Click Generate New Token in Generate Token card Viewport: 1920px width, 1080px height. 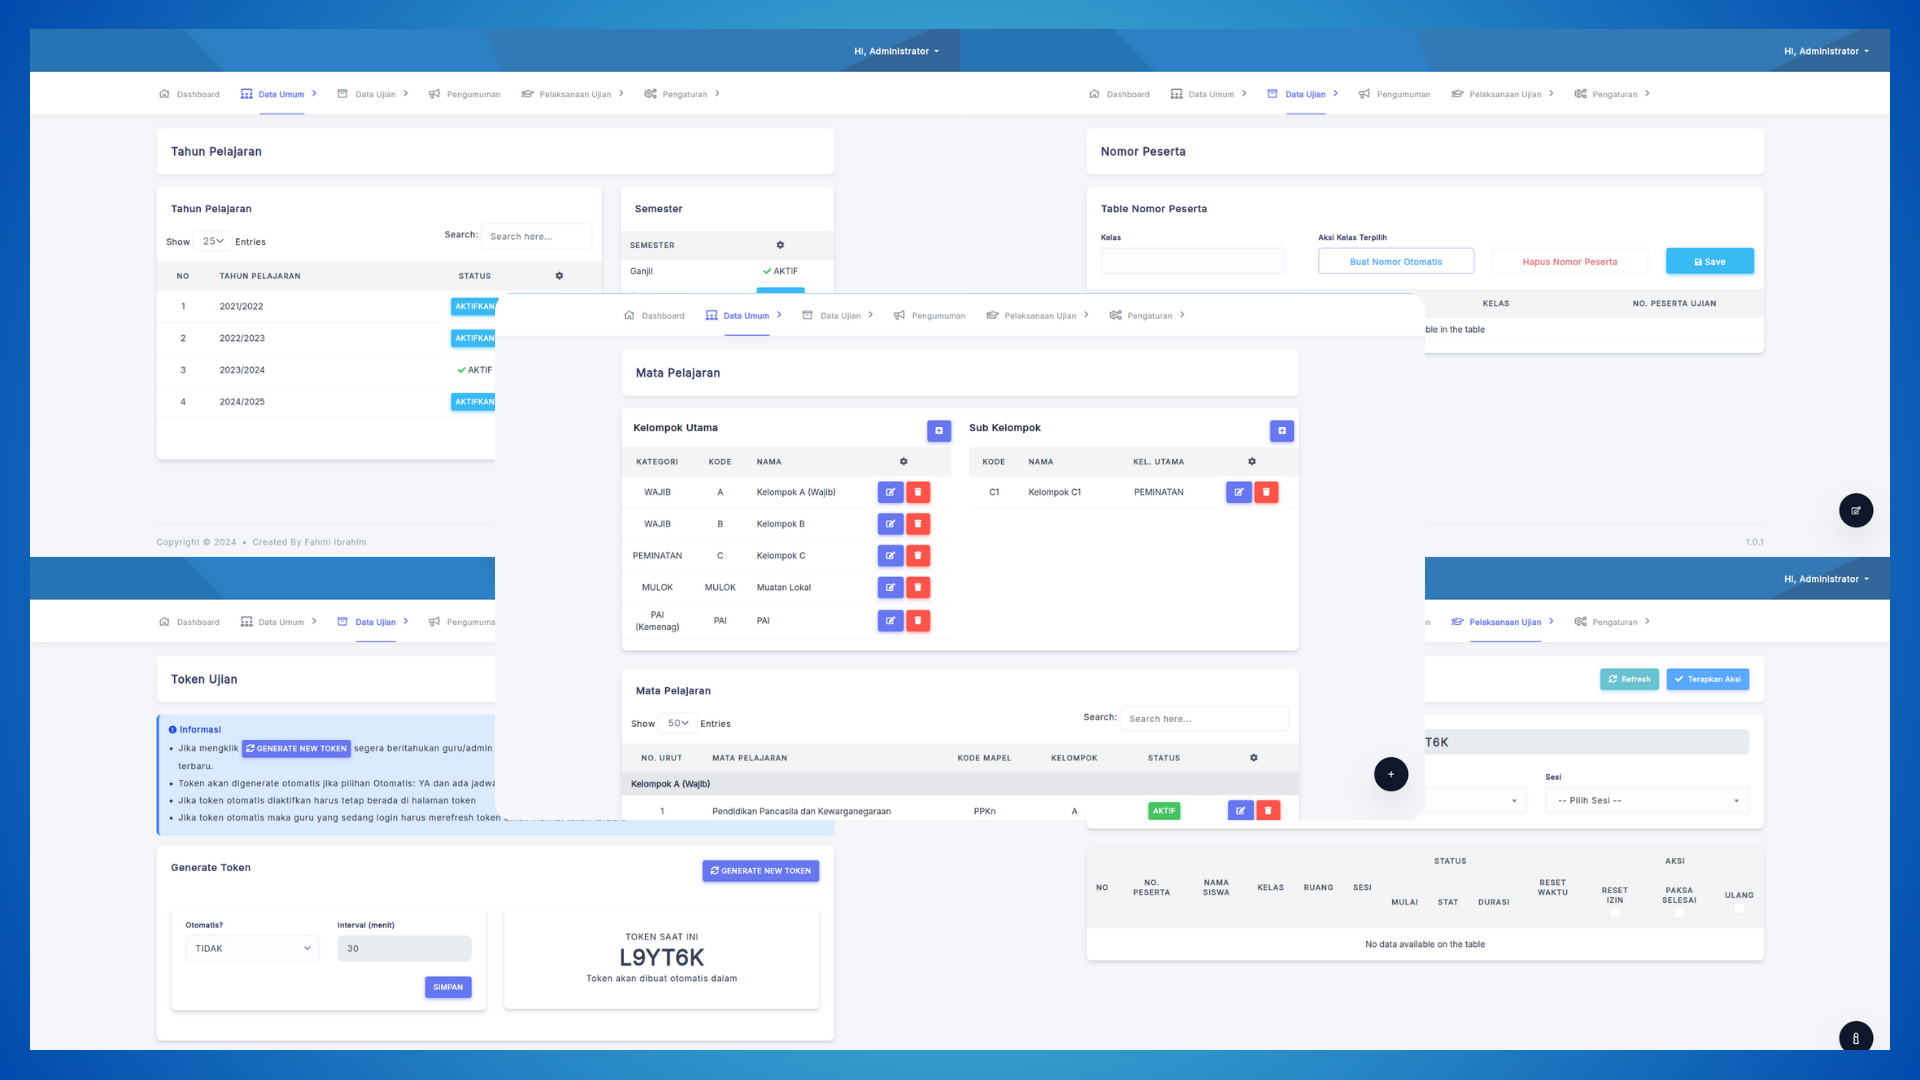pos(760,871)
